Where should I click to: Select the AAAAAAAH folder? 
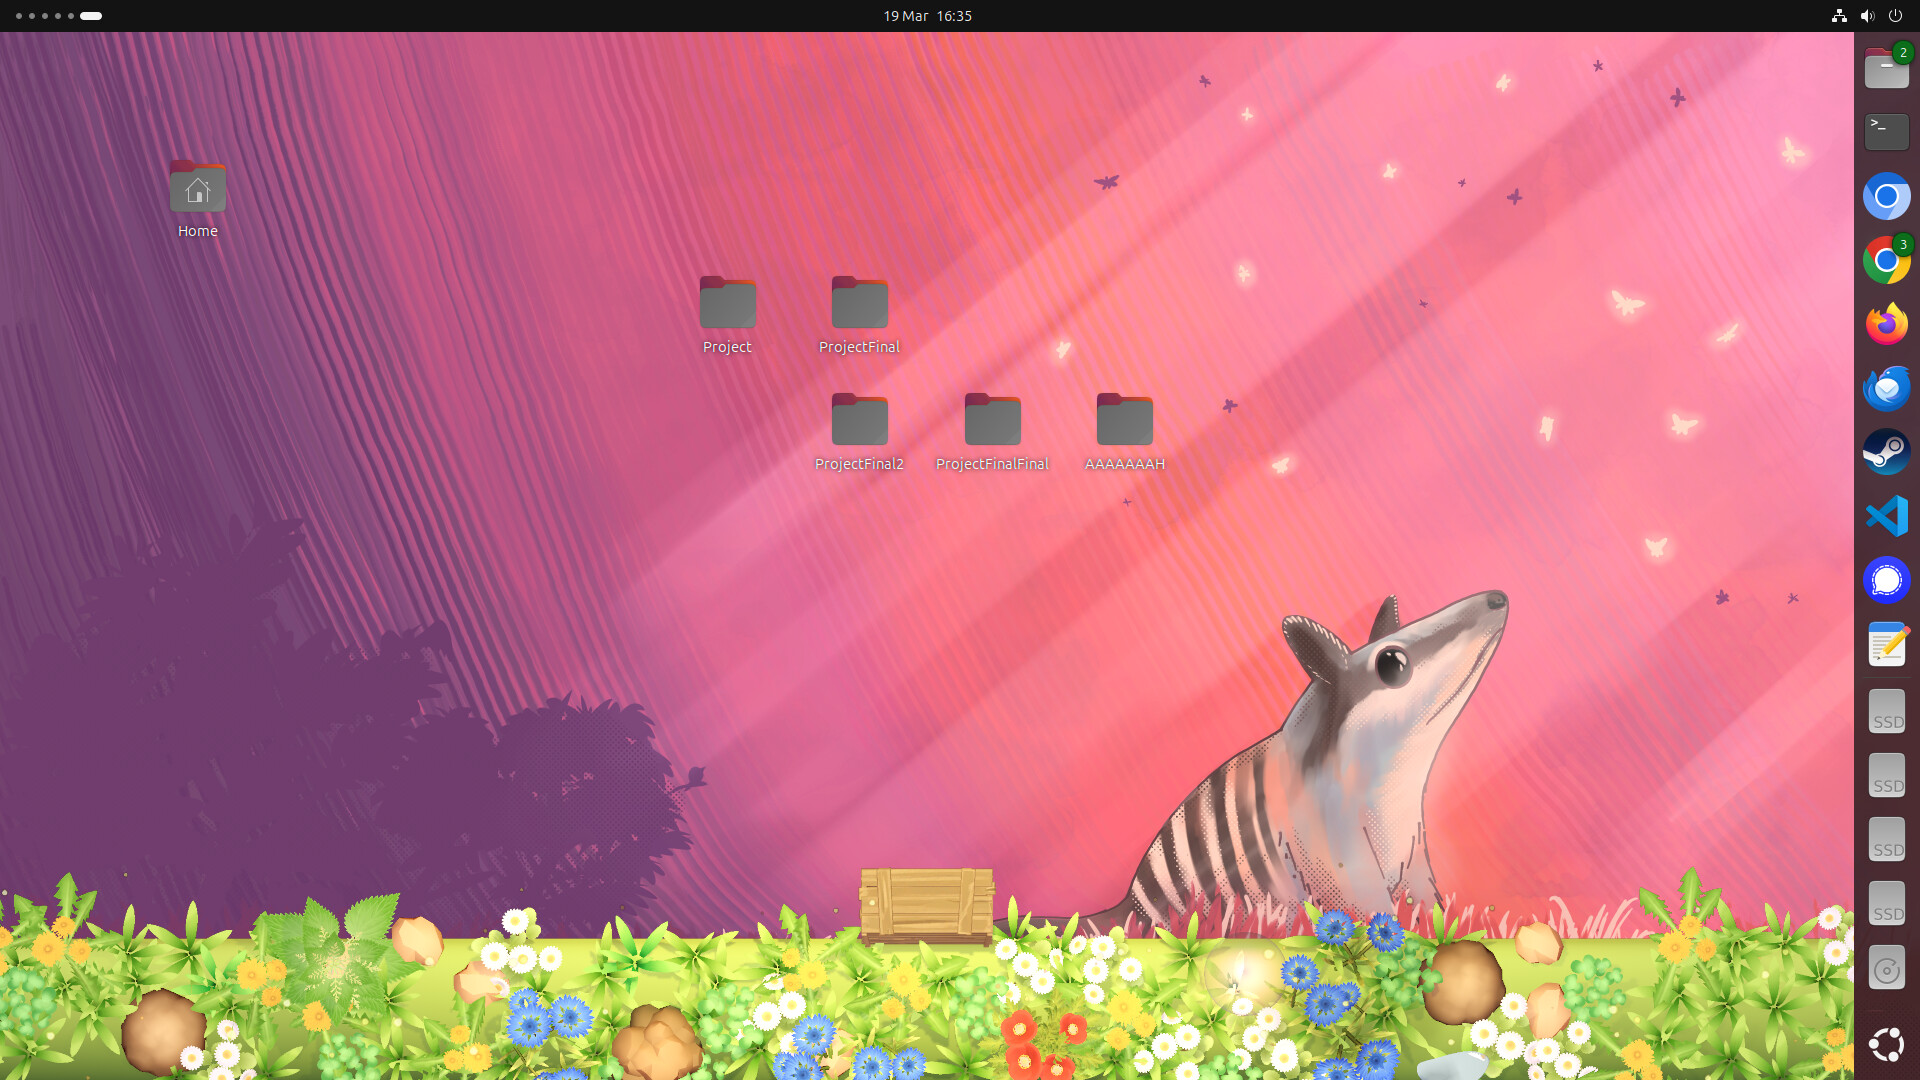pyautogui.click(x=1124, y=422)
